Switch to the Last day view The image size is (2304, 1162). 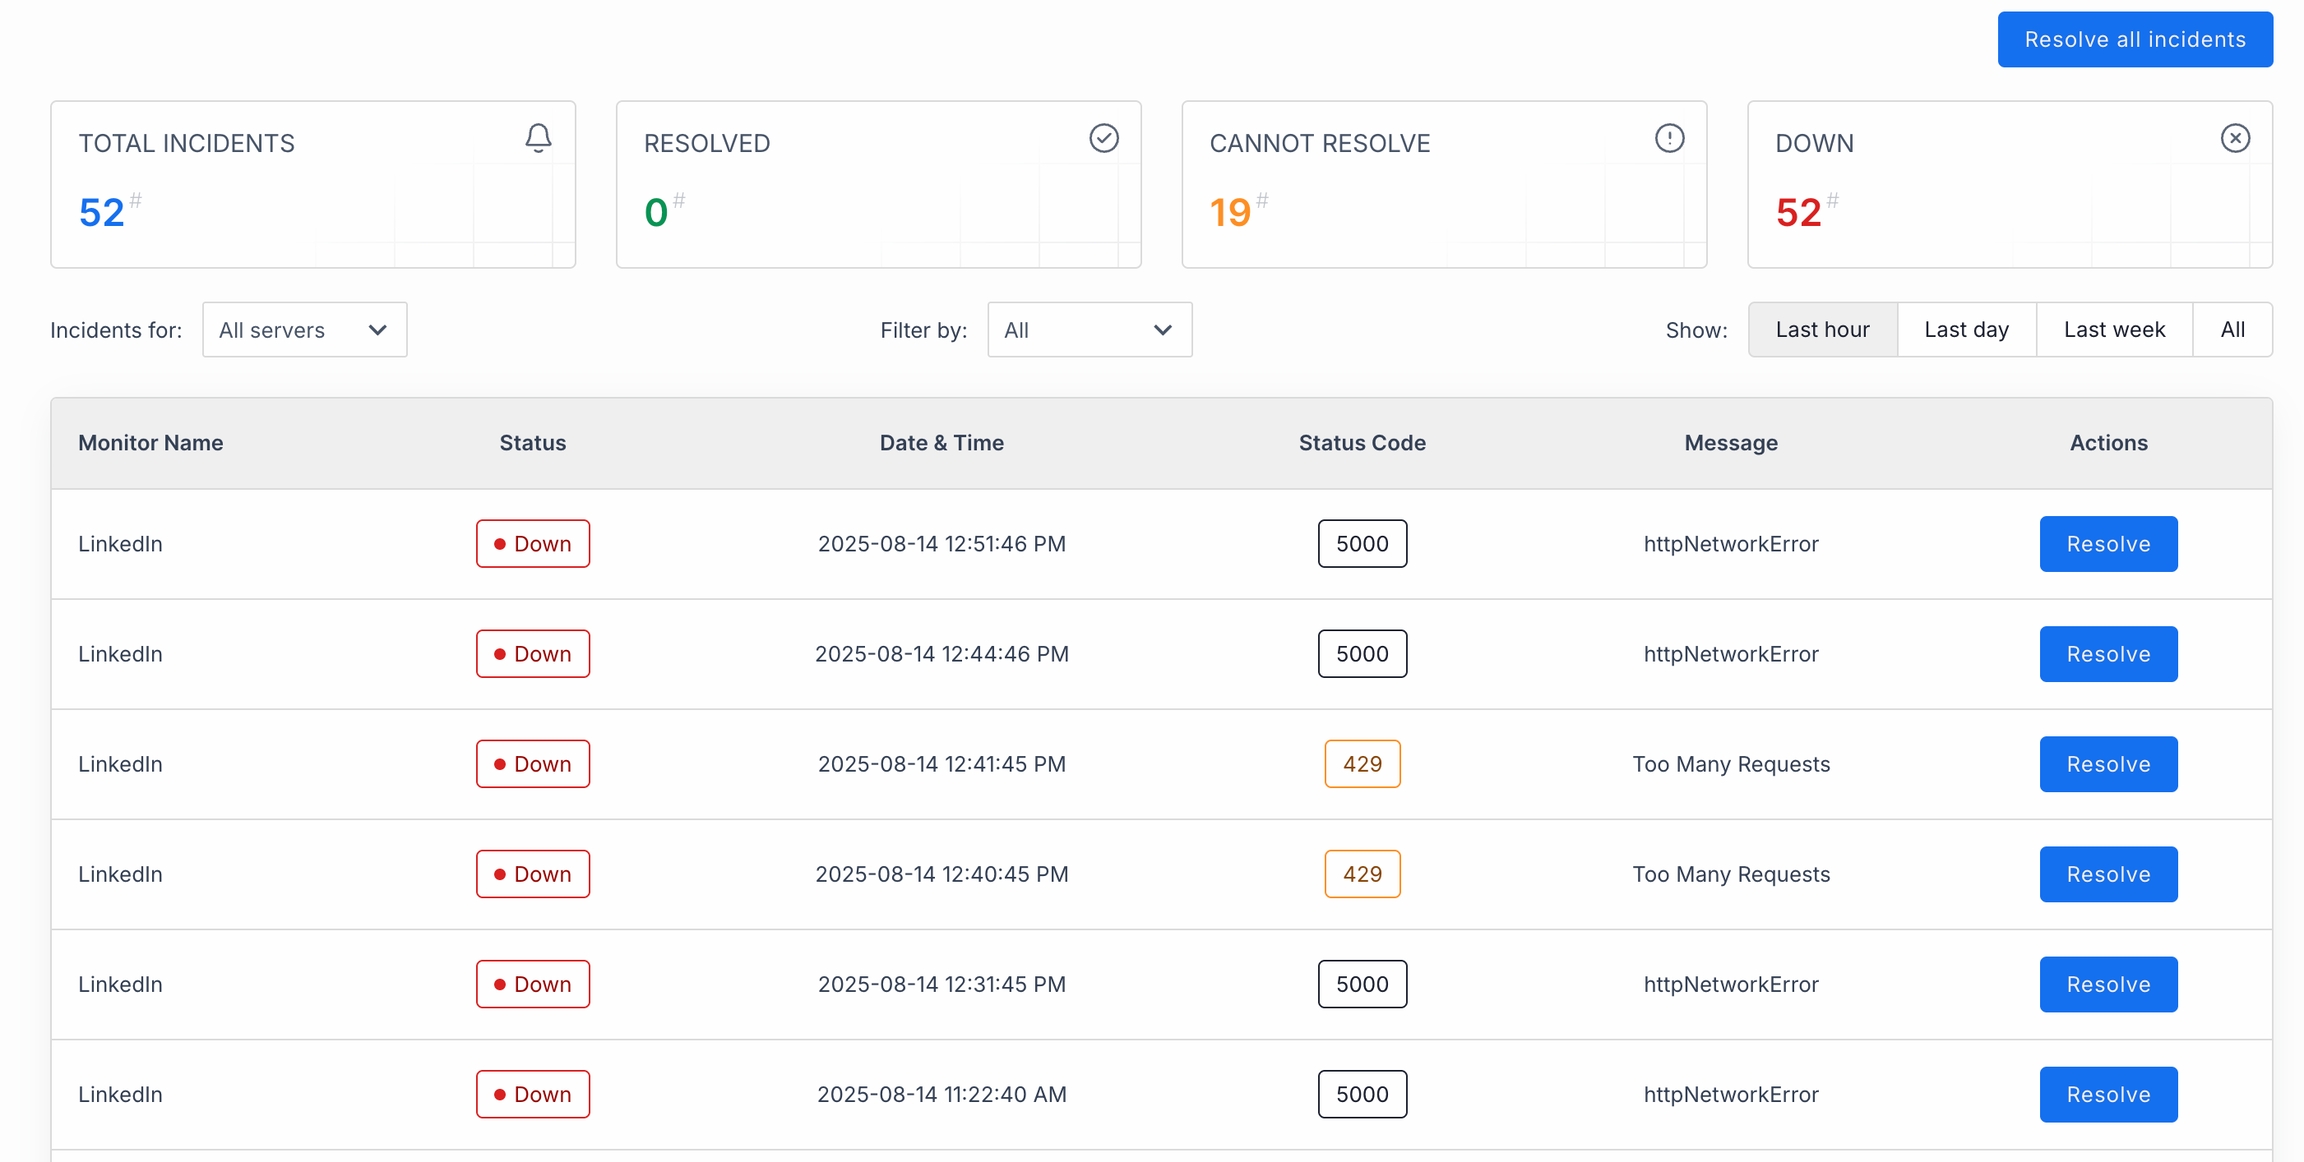[1966, 330]
